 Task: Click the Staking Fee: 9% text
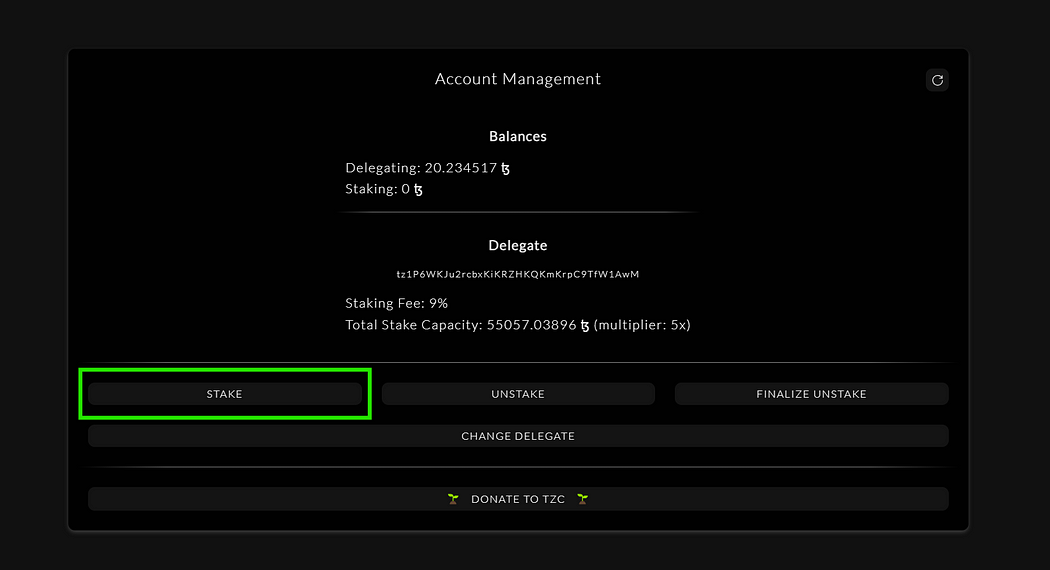(396, 303)
